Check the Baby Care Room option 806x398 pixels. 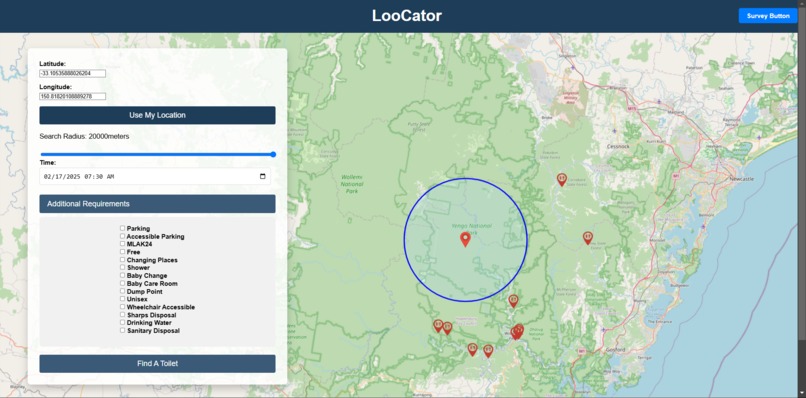122,283
